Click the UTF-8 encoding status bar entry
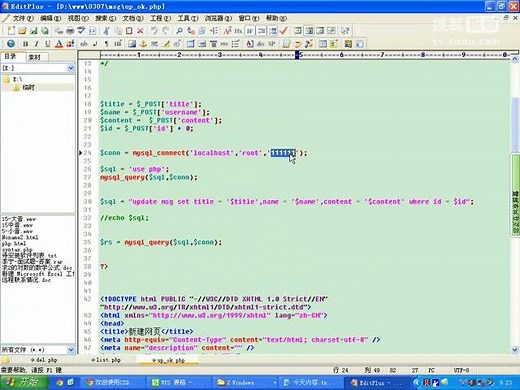 point(461,370)
